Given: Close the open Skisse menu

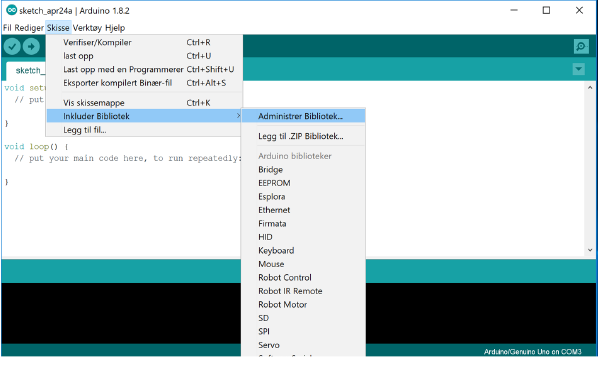Looking at the screenshot, I should 58,28.
